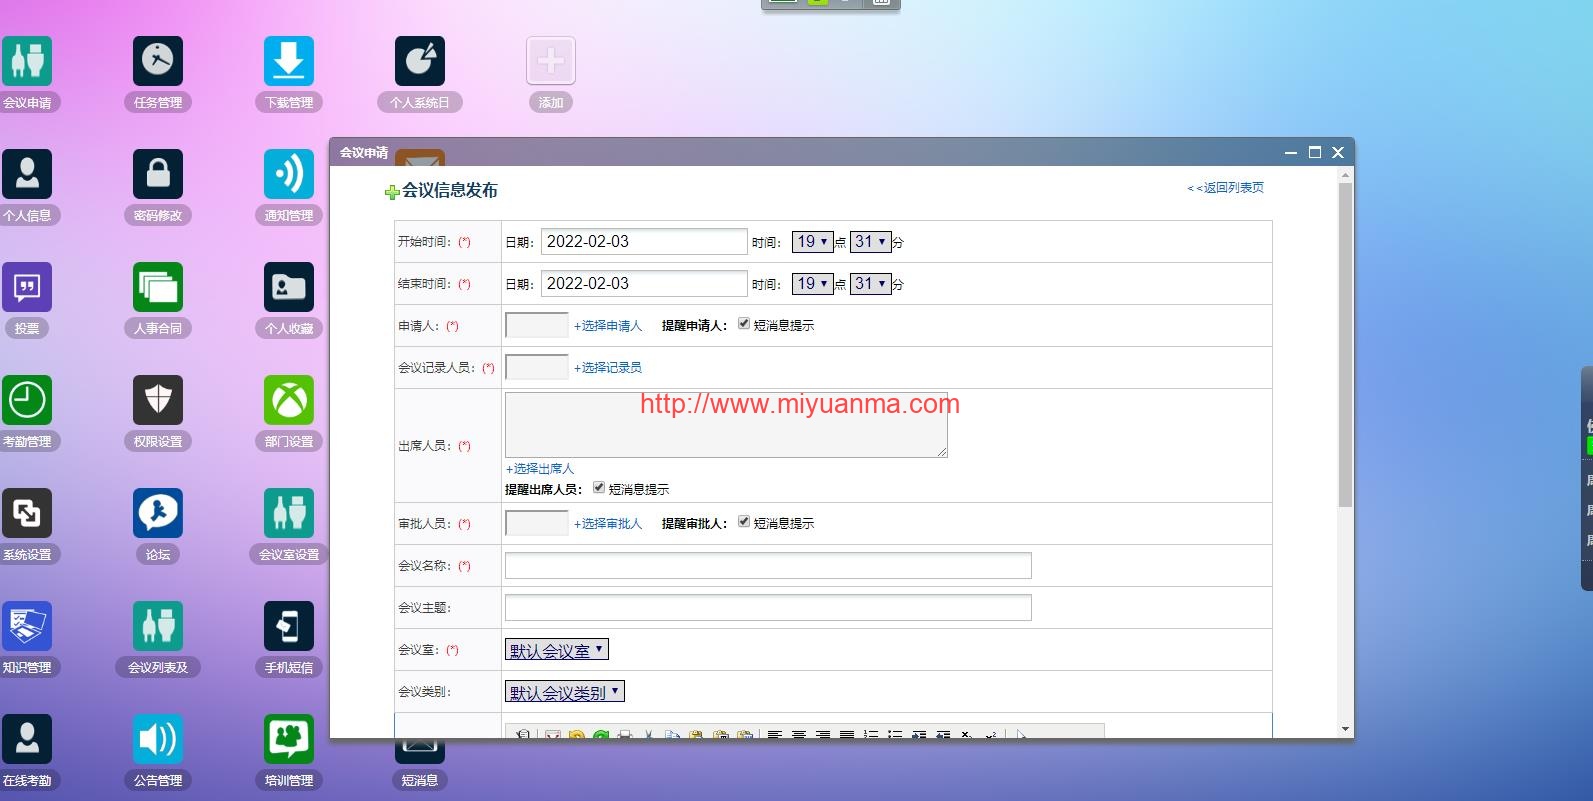Open the 考勤管理 clock icon
Image resolution: width=1593 pixels, height=801 pixels.
(x=27, y=400)
